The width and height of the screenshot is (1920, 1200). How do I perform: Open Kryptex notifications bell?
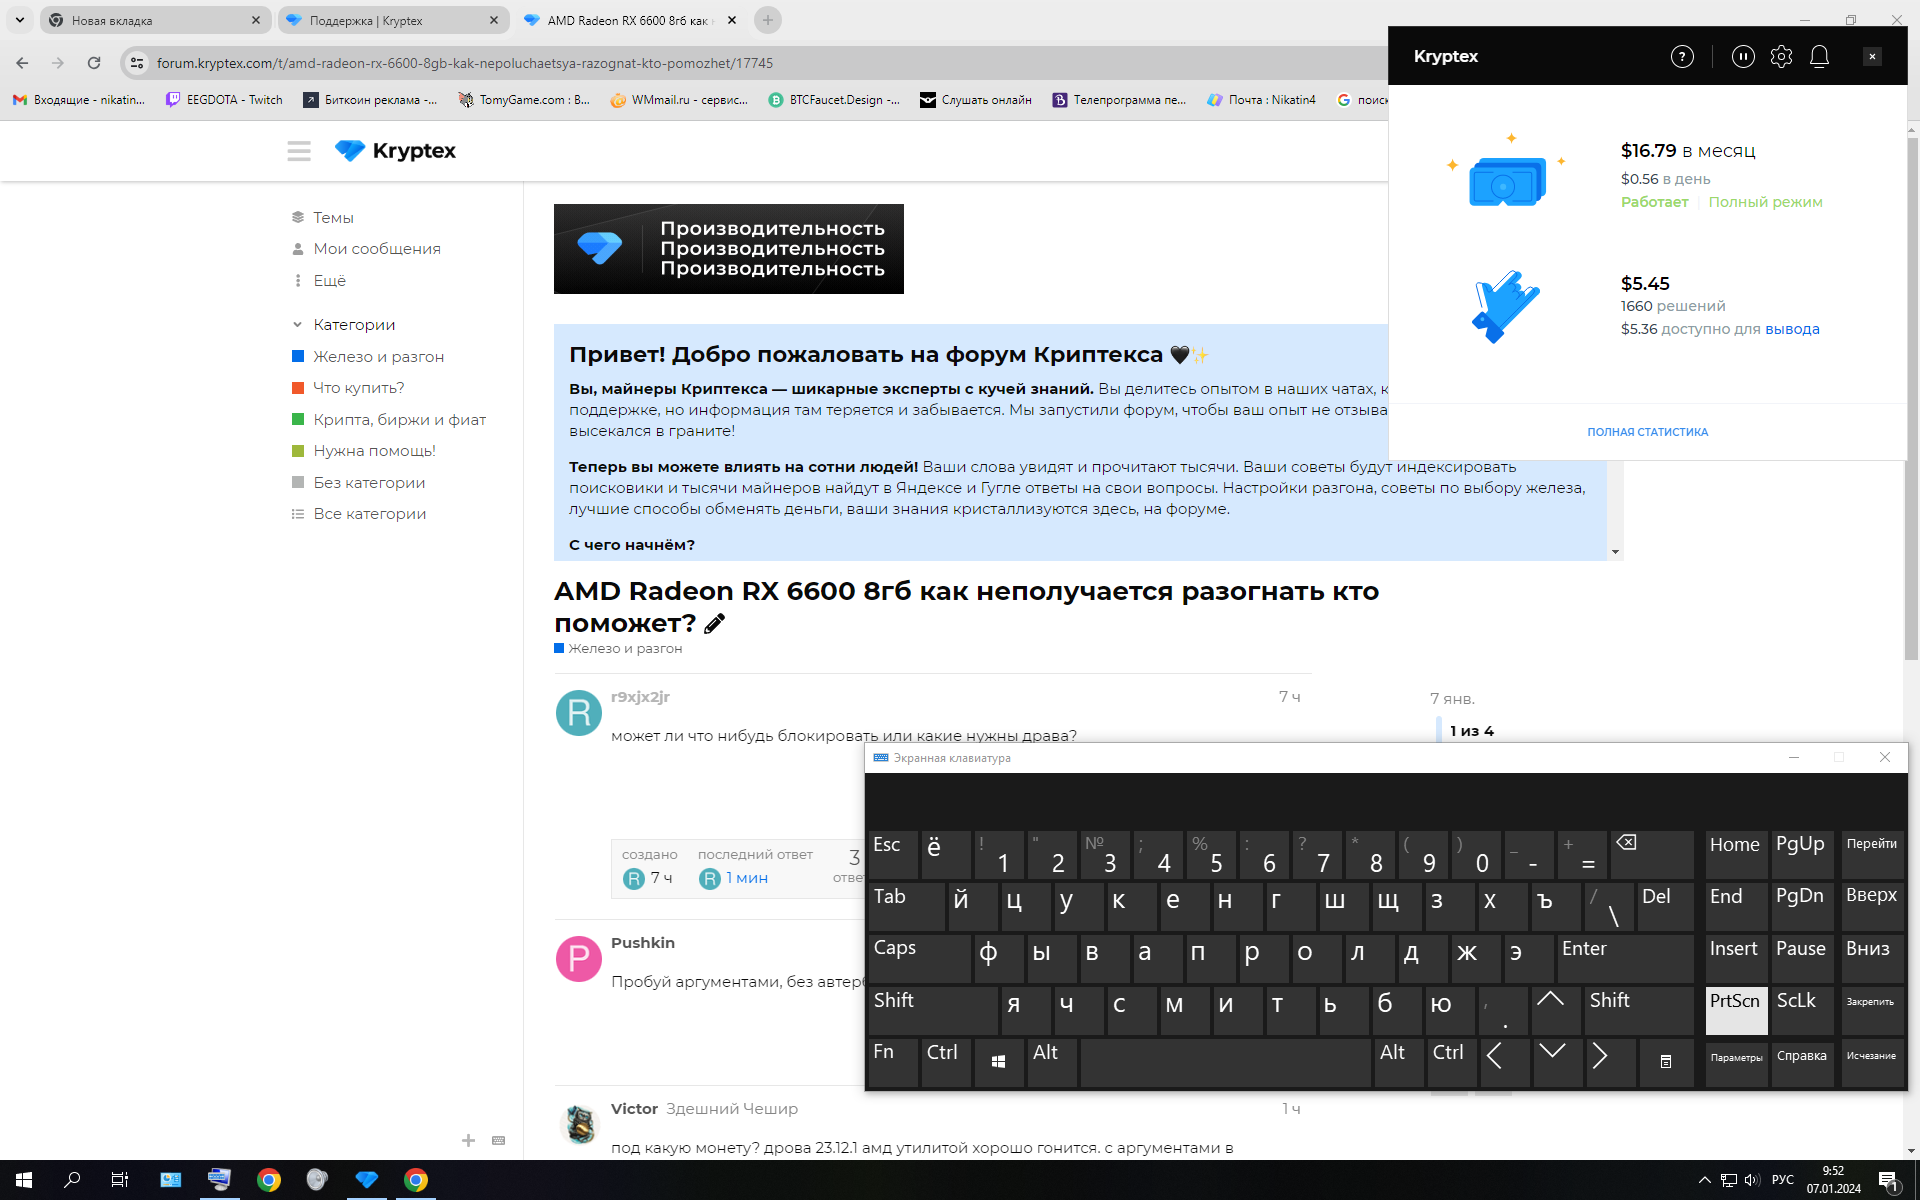[x=1819, y=57]
